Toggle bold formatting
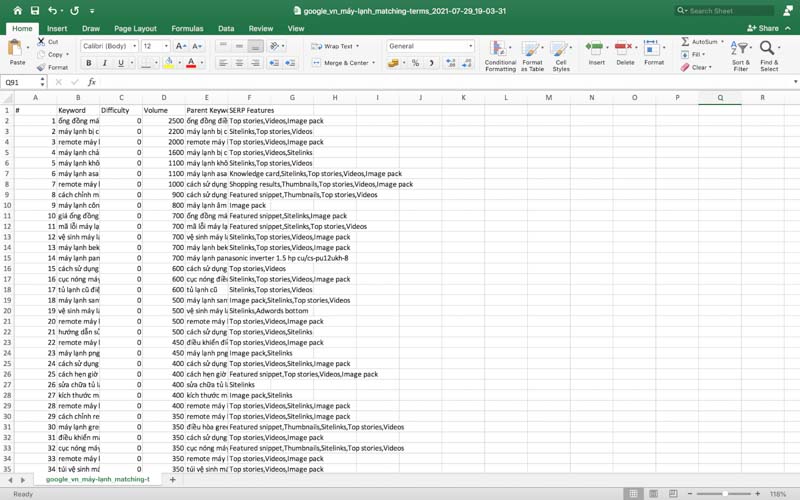This screenshot has height=500, width=800. point(89,63)
